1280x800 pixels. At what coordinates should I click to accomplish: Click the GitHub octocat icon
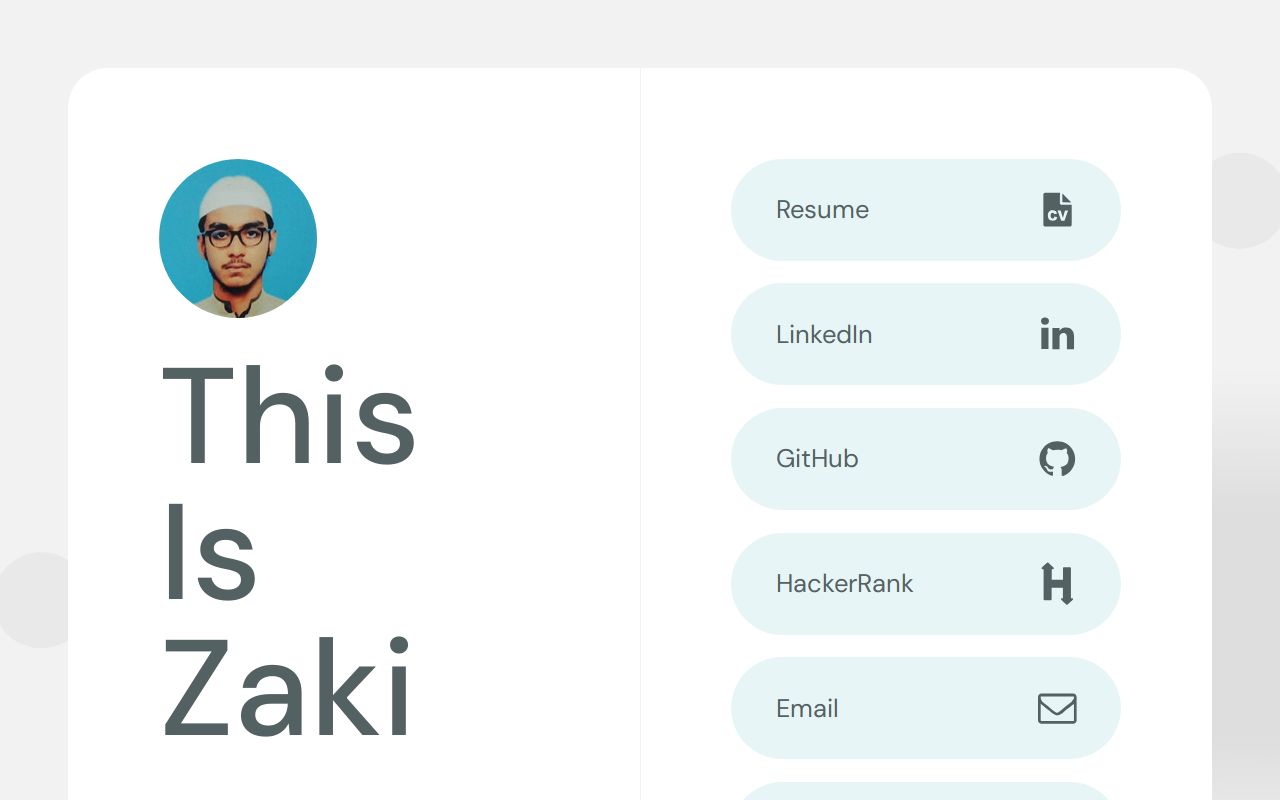(1057, 459)
